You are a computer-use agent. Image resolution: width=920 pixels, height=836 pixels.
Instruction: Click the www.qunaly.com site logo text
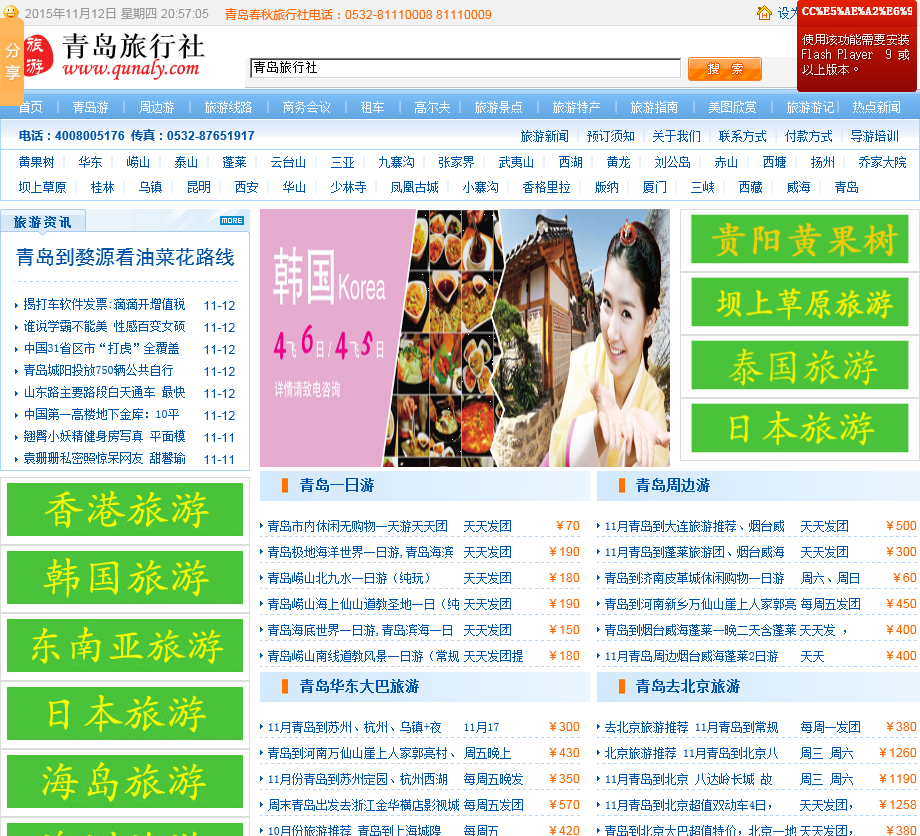pos(131,69)
